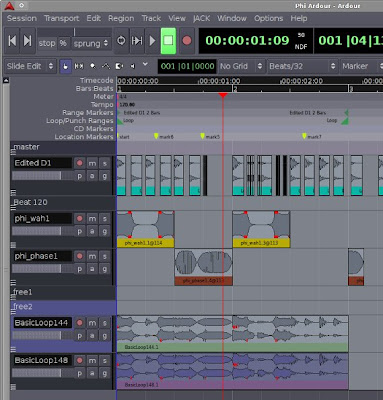Viewport: 383px width, 400px height.
Task: Arm the global record button
Action: [187, 41]
